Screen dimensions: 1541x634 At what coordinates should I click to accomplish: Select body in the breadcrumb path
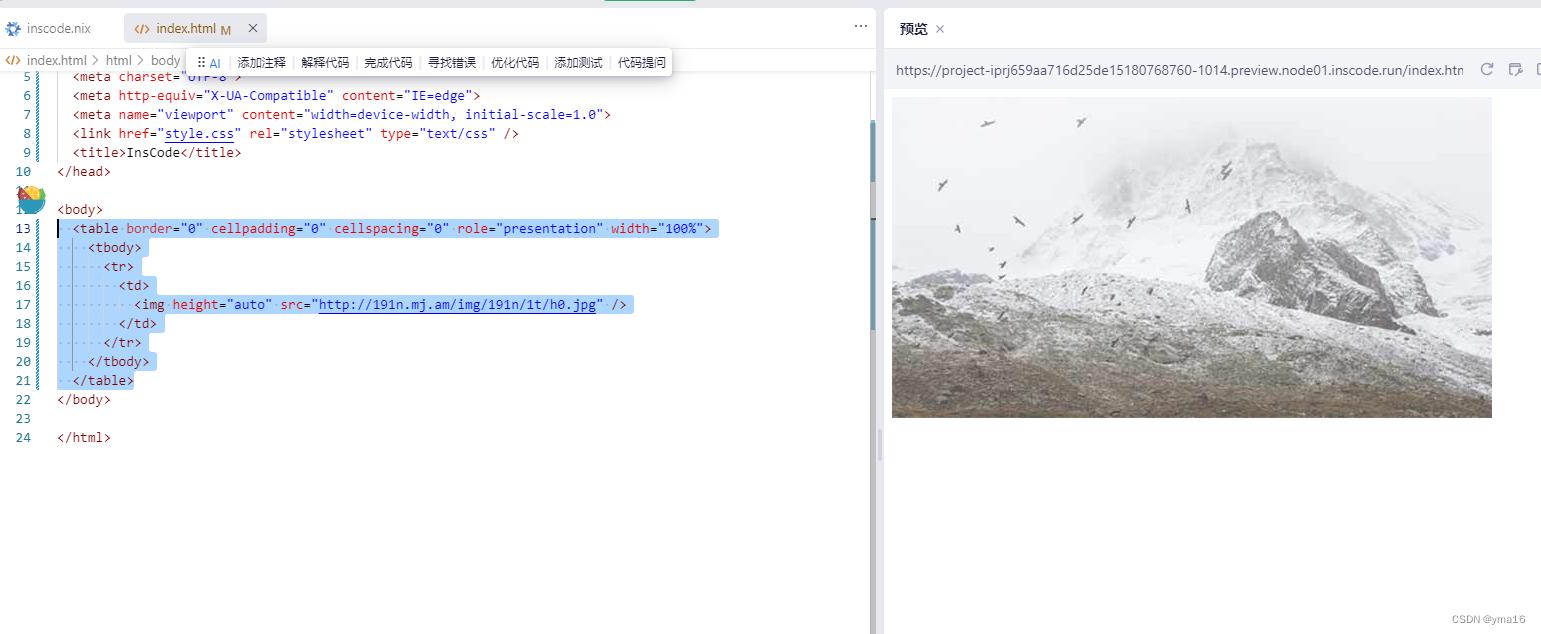tap(165, 61)
